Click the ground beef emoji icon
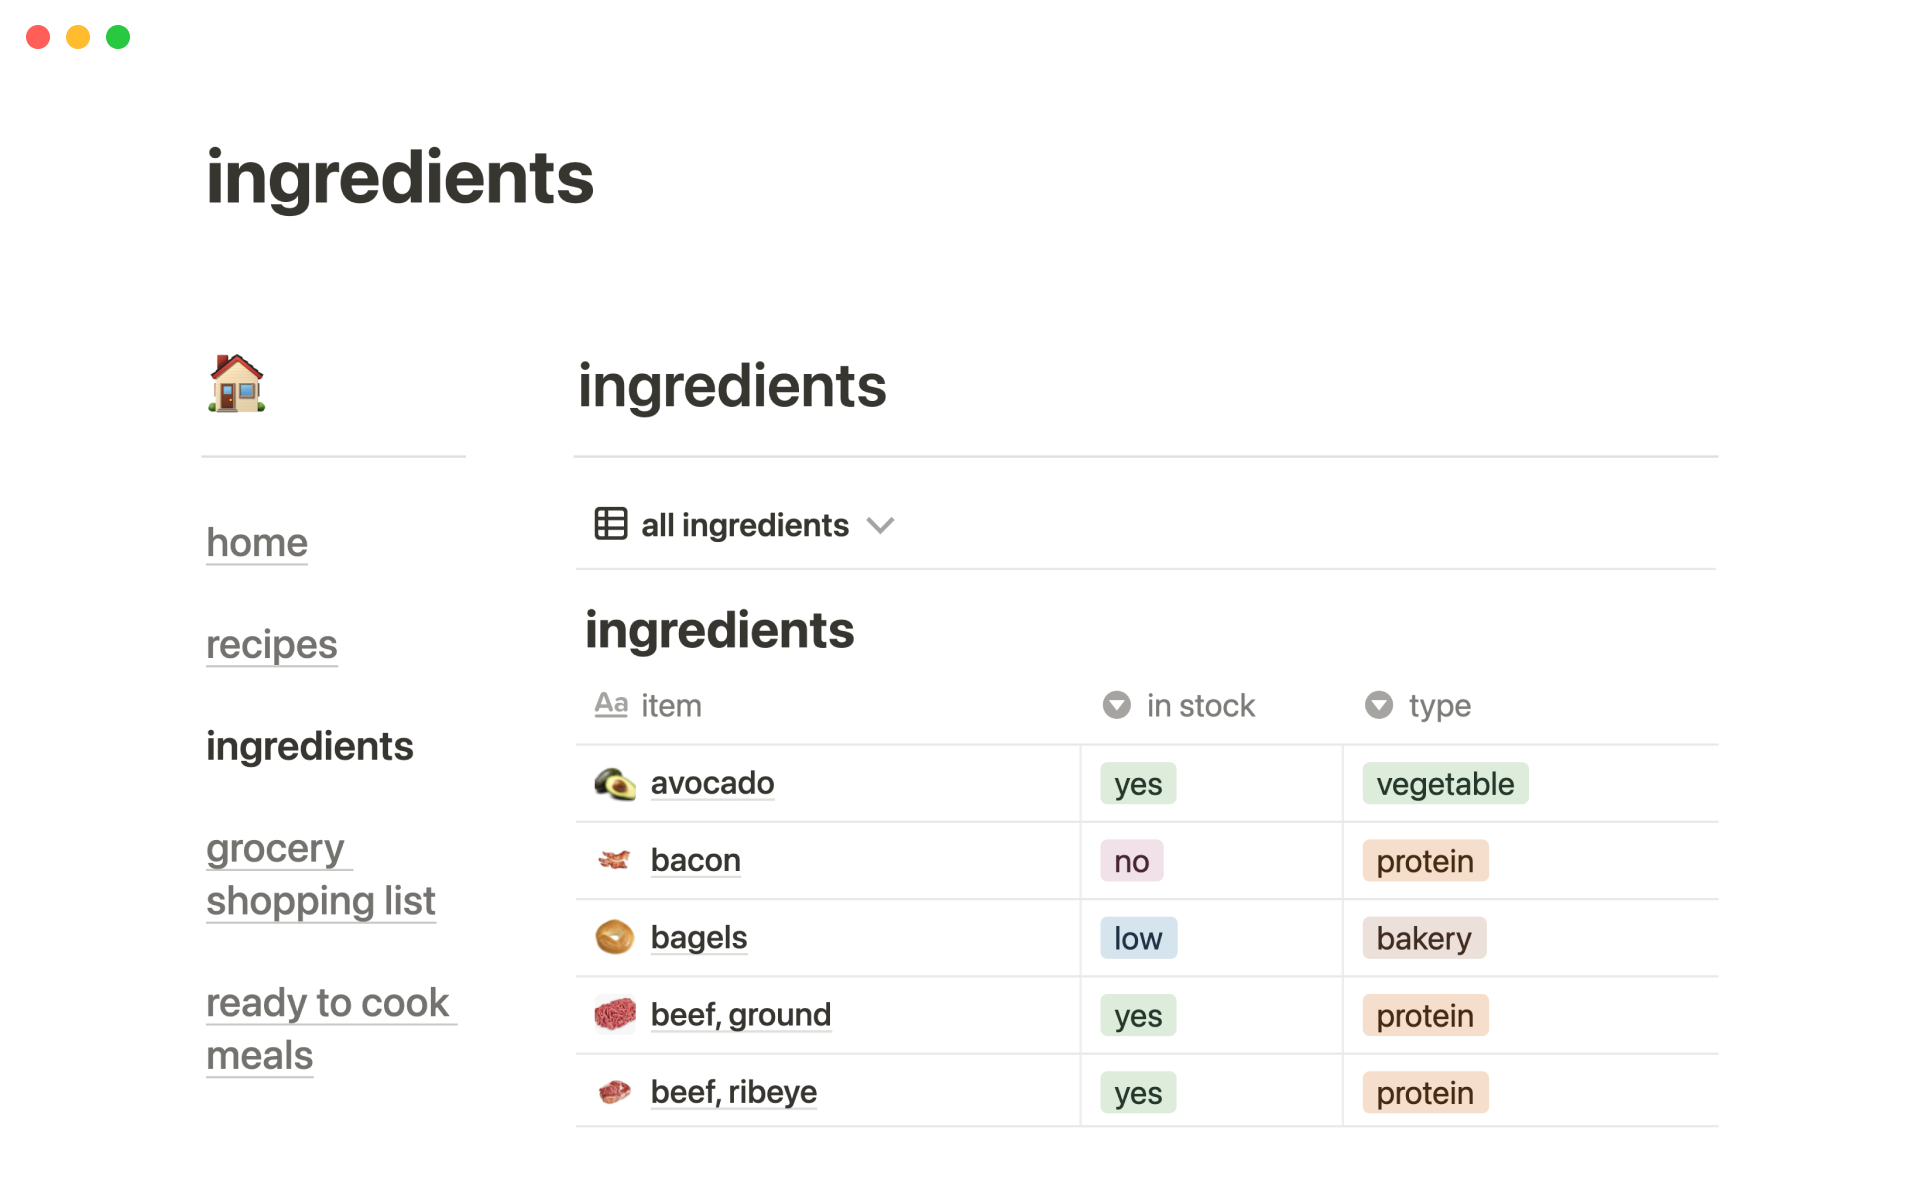 [614, 1015]
